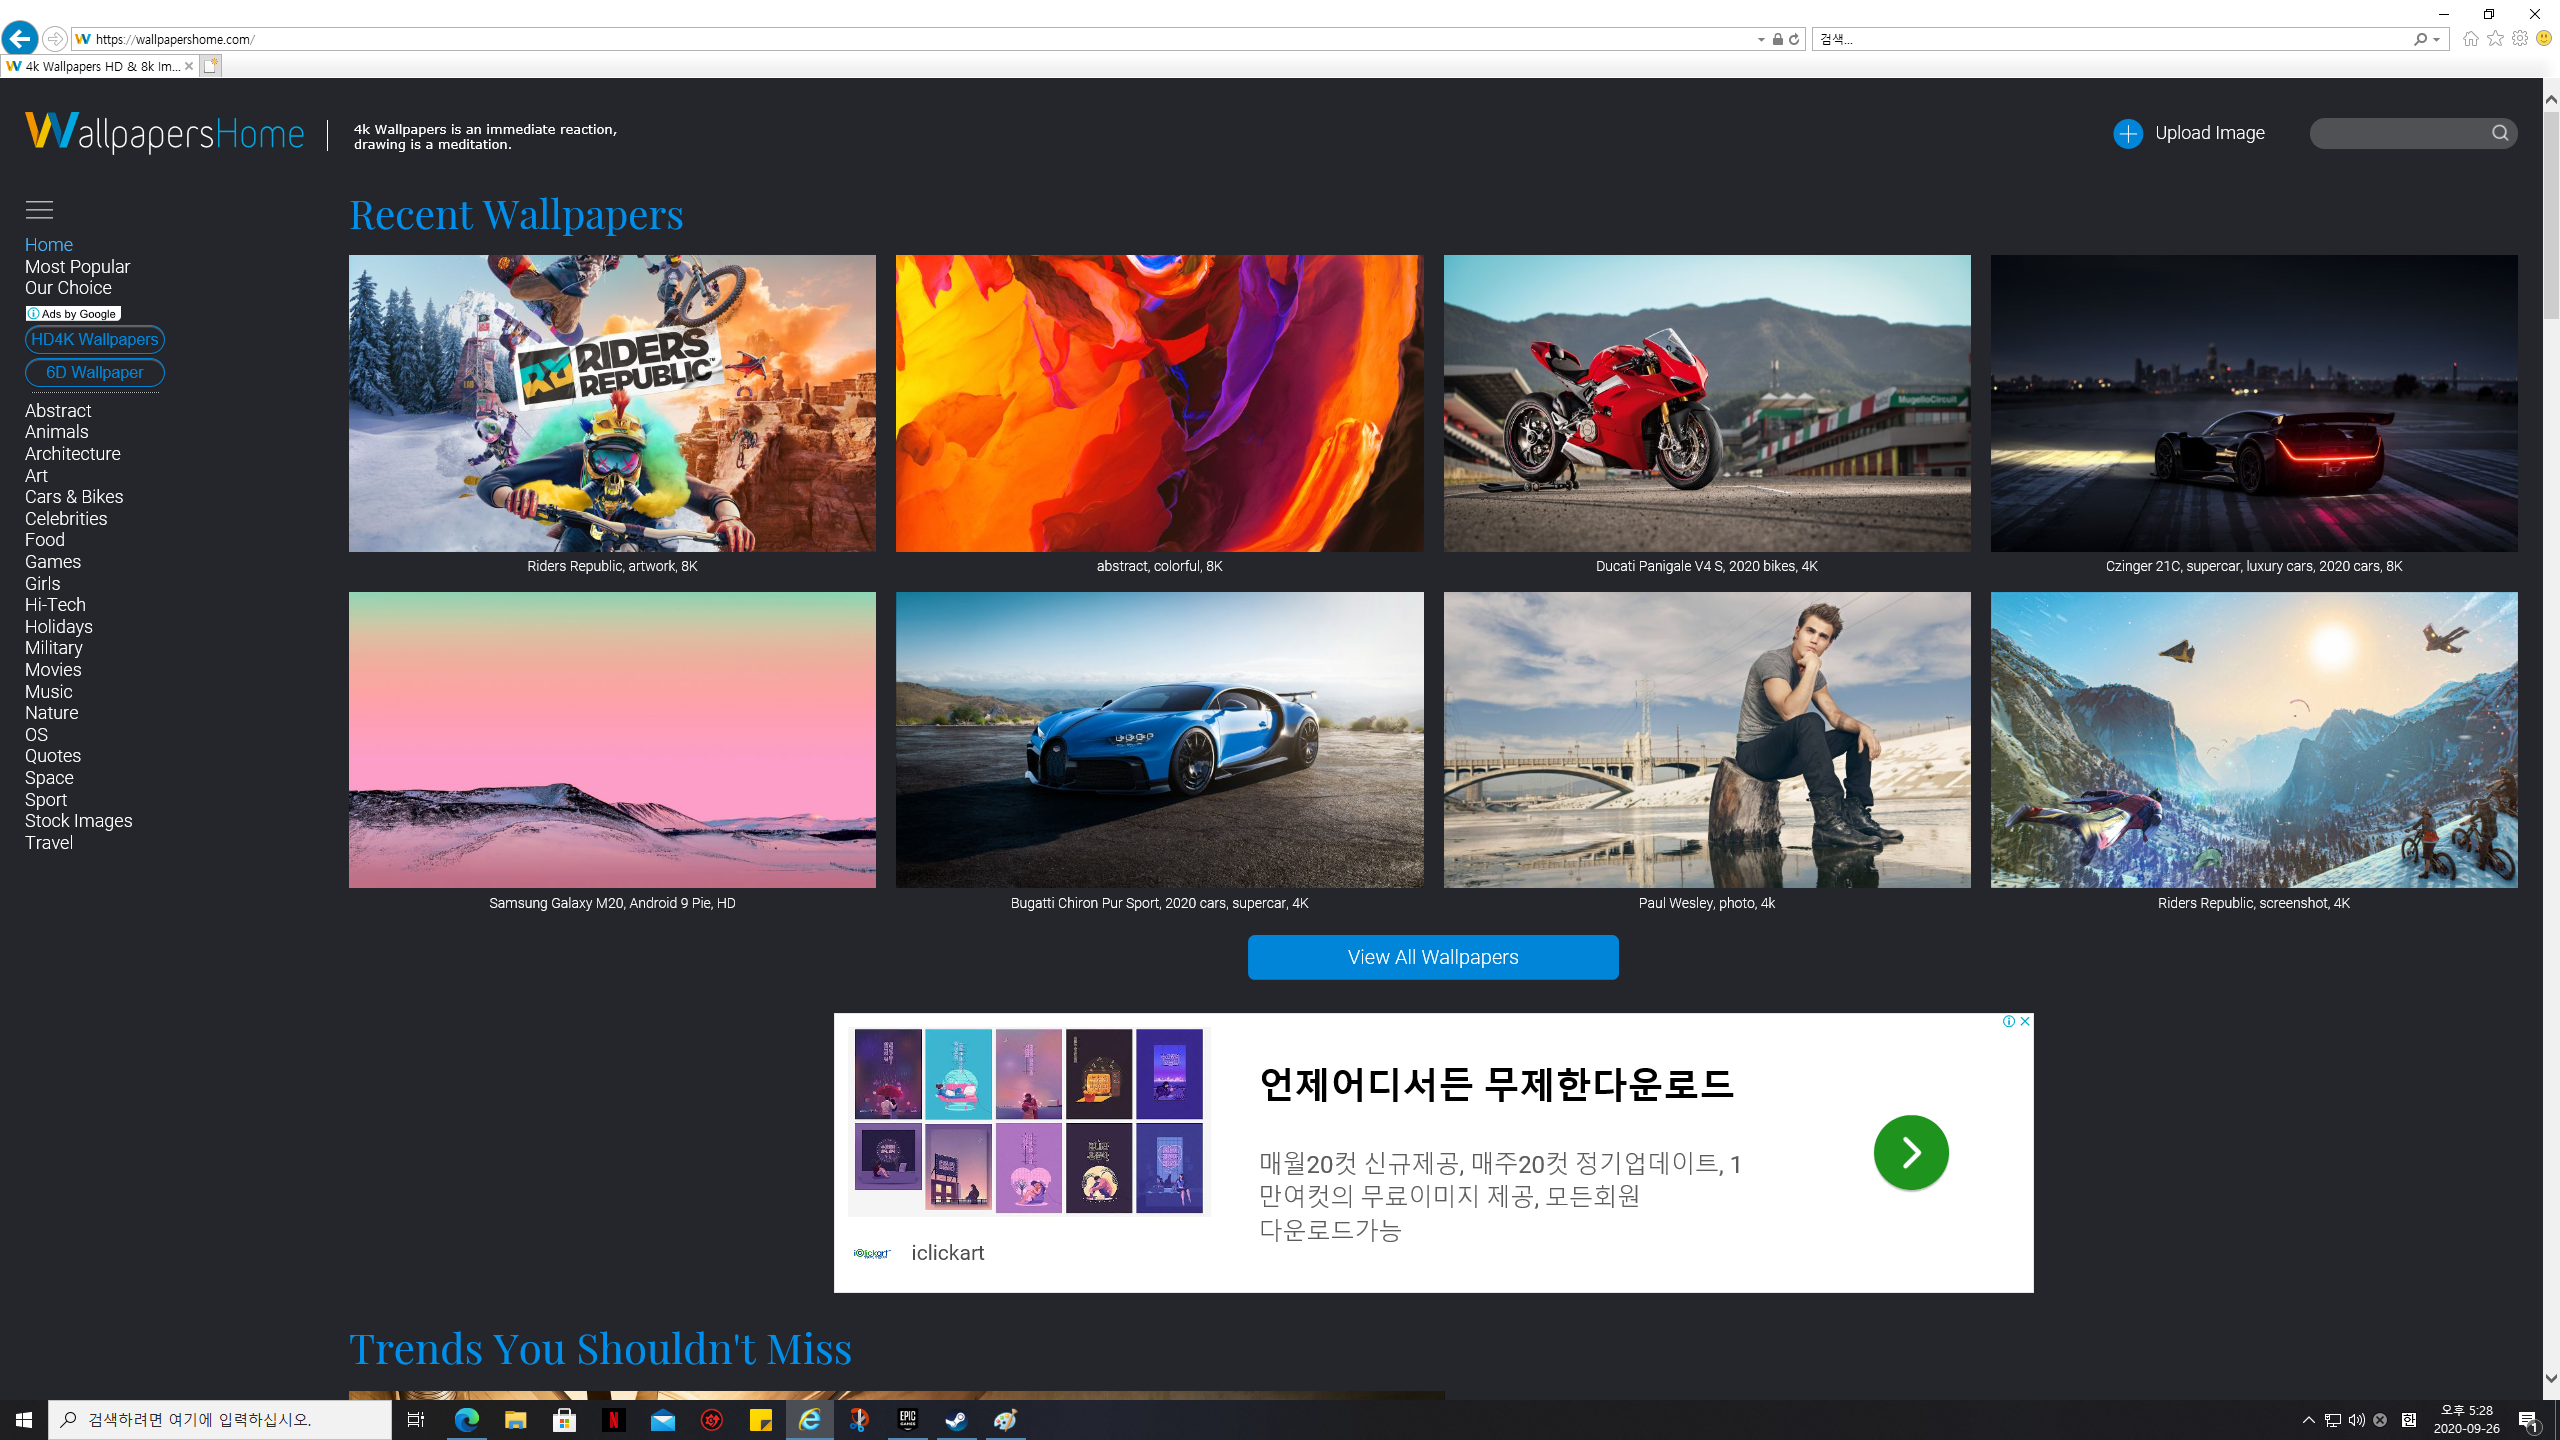The image size is (2560, 1440).
Task: Open the hamburger menu icon in sidebar
Action: (39, 210)
